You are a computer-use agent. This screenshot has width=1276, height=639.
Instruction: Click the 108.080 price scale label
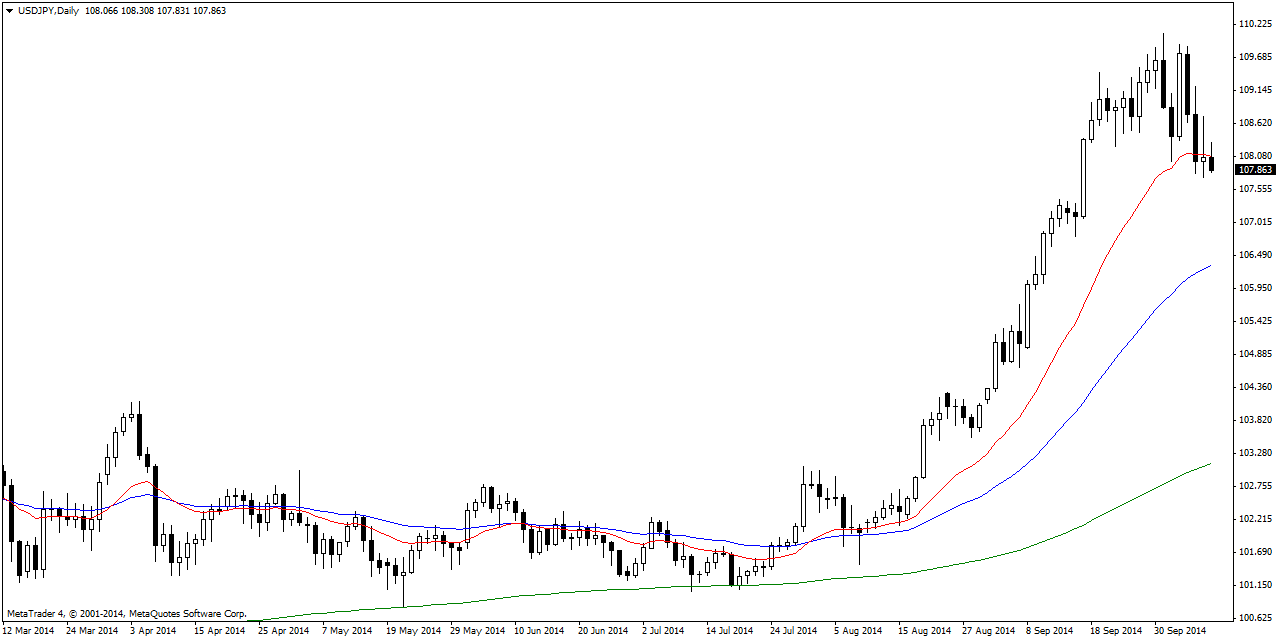click(1254, 155)
